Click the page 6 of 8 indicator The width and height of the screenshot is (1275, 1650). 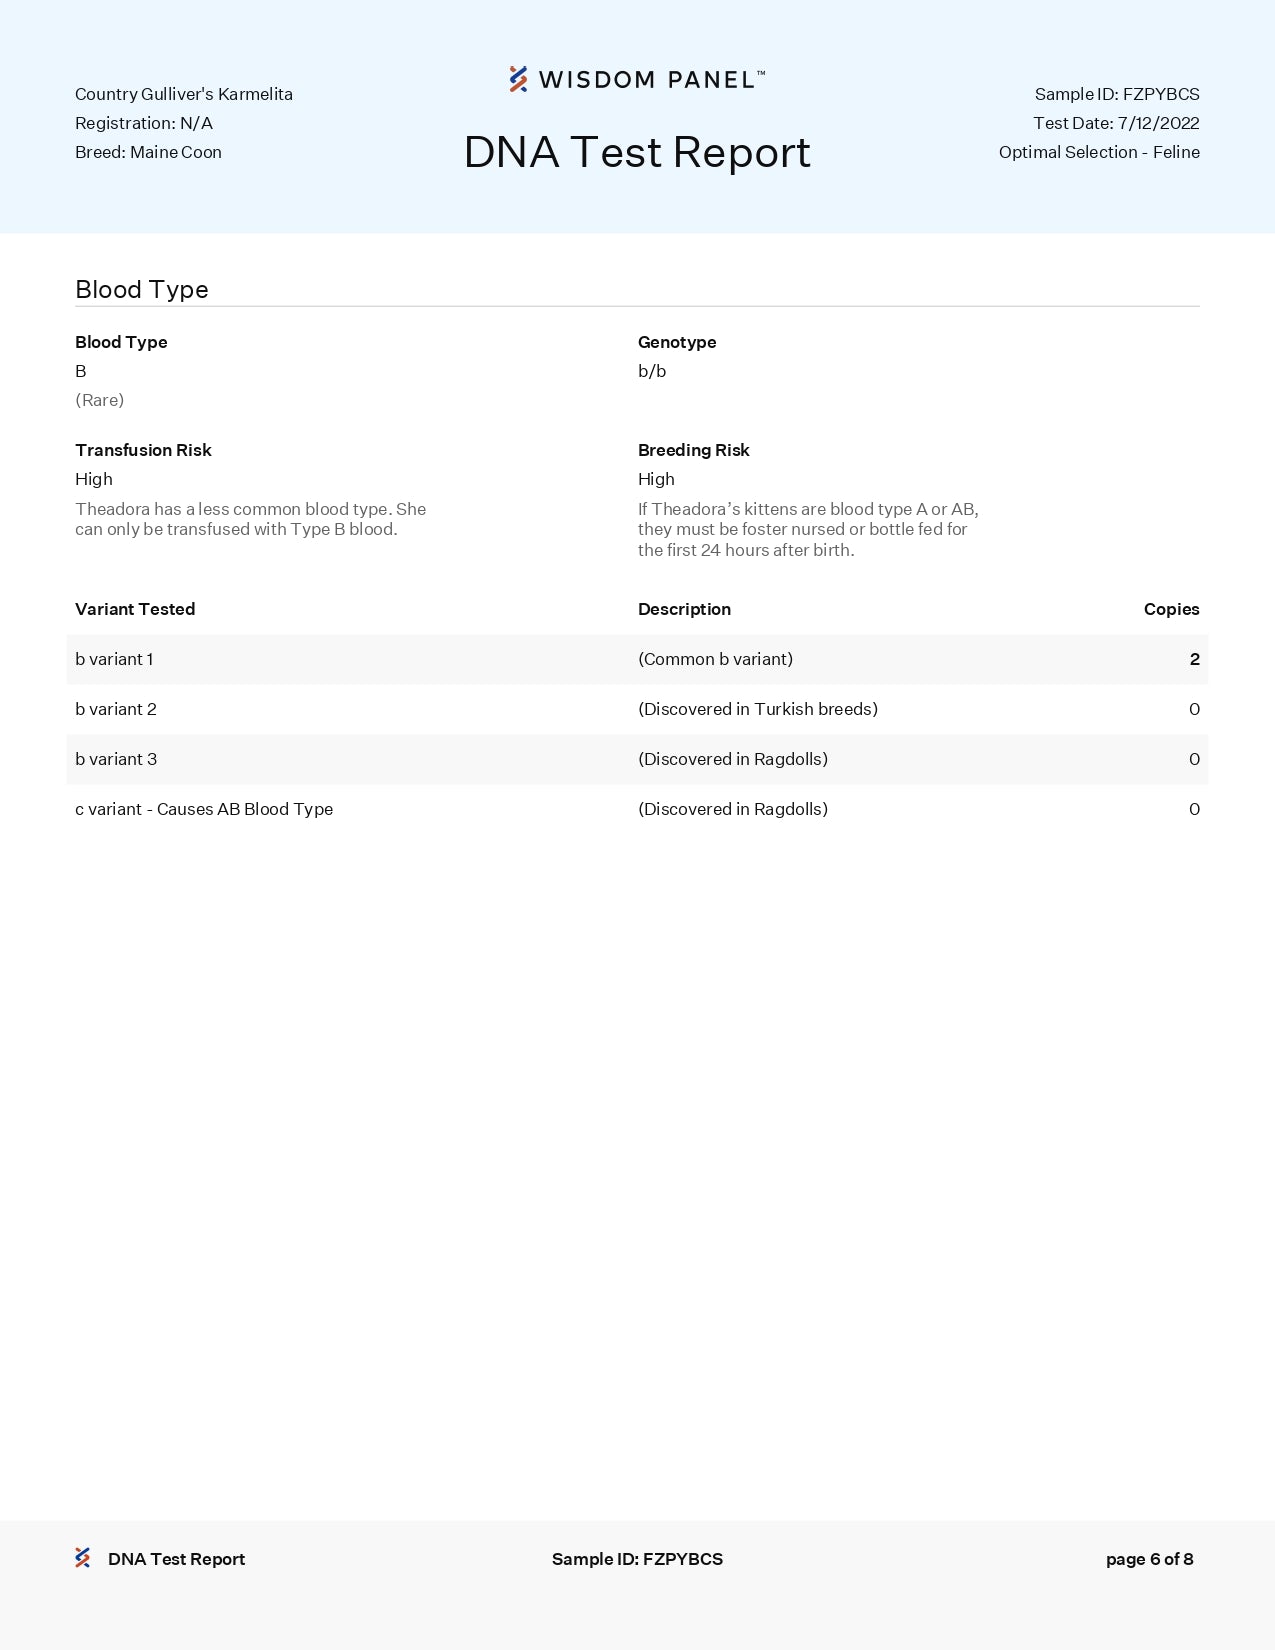pyautogui.click(x=1149, y=1559)
